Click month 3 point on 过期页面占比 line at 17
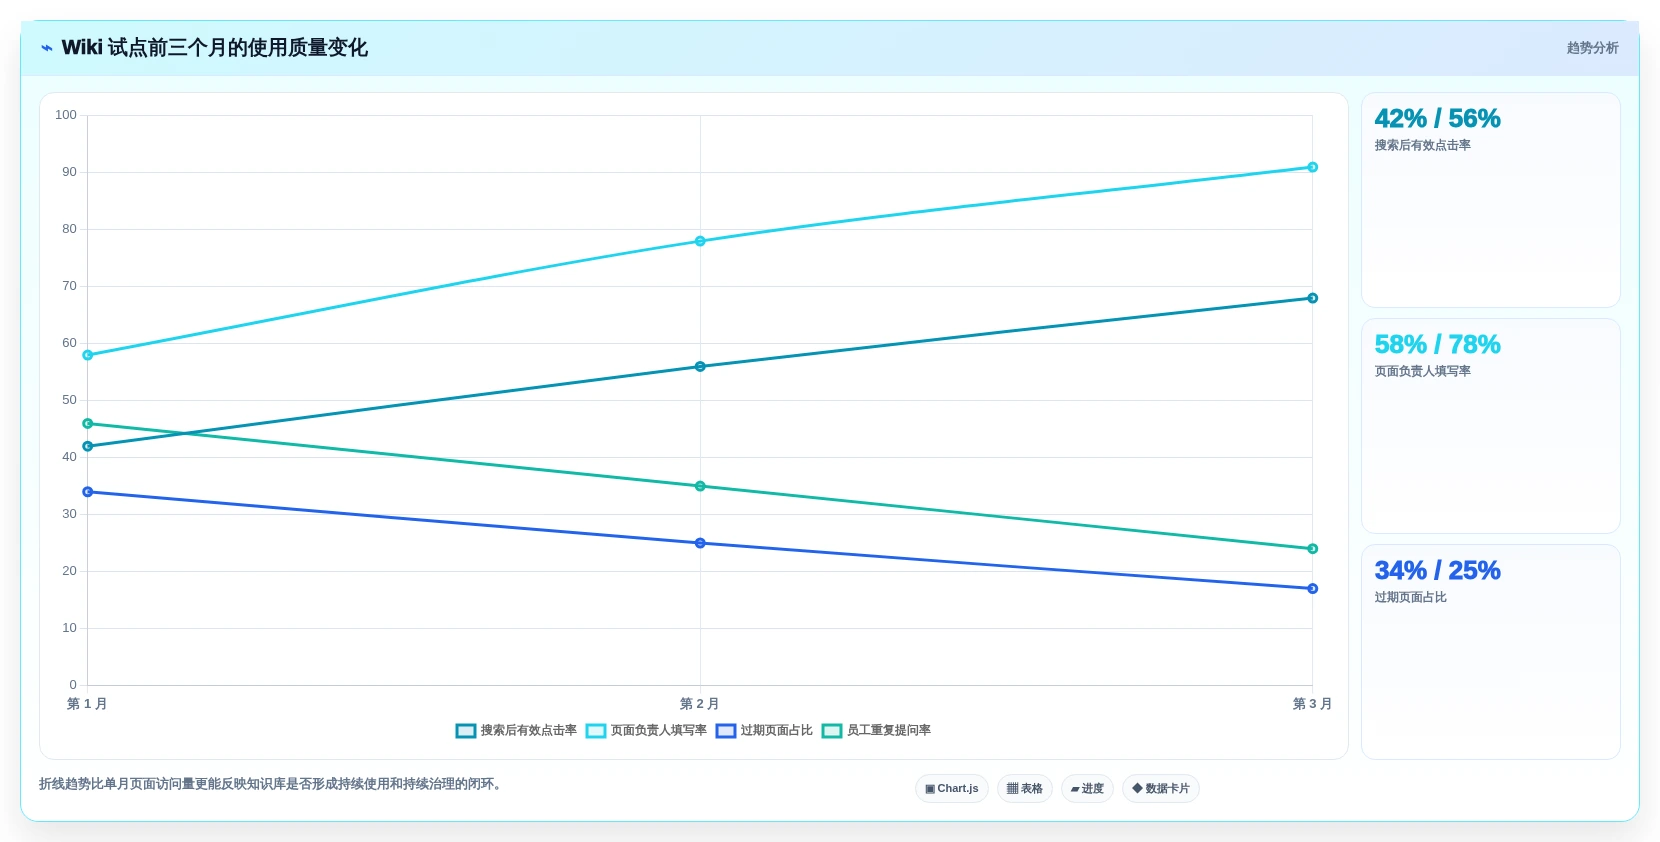Image resolution: width=1660 pixels, height=842 pixels. point(1312,589)
